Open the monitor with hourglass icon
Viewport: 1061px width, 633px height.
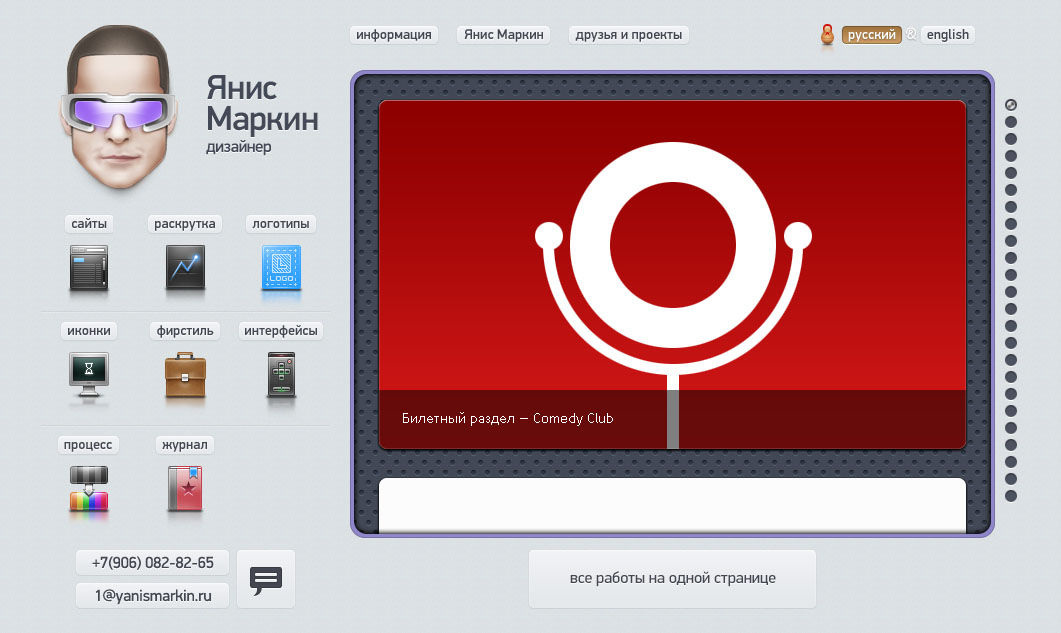click(x=89, y=374)
